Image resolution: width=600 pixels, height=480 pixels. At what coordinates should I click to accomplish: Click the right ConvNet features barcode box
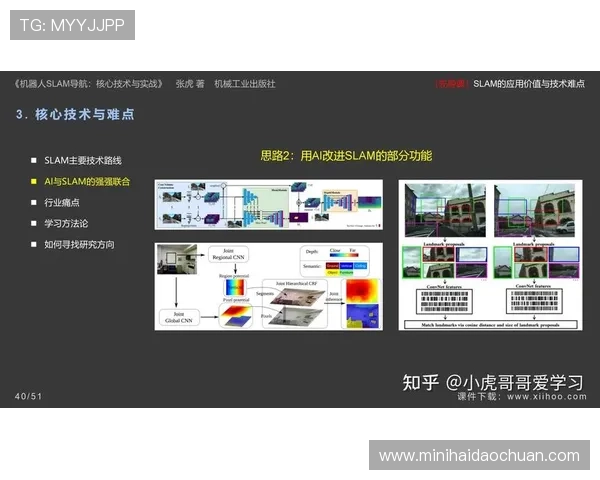(534, 301)
